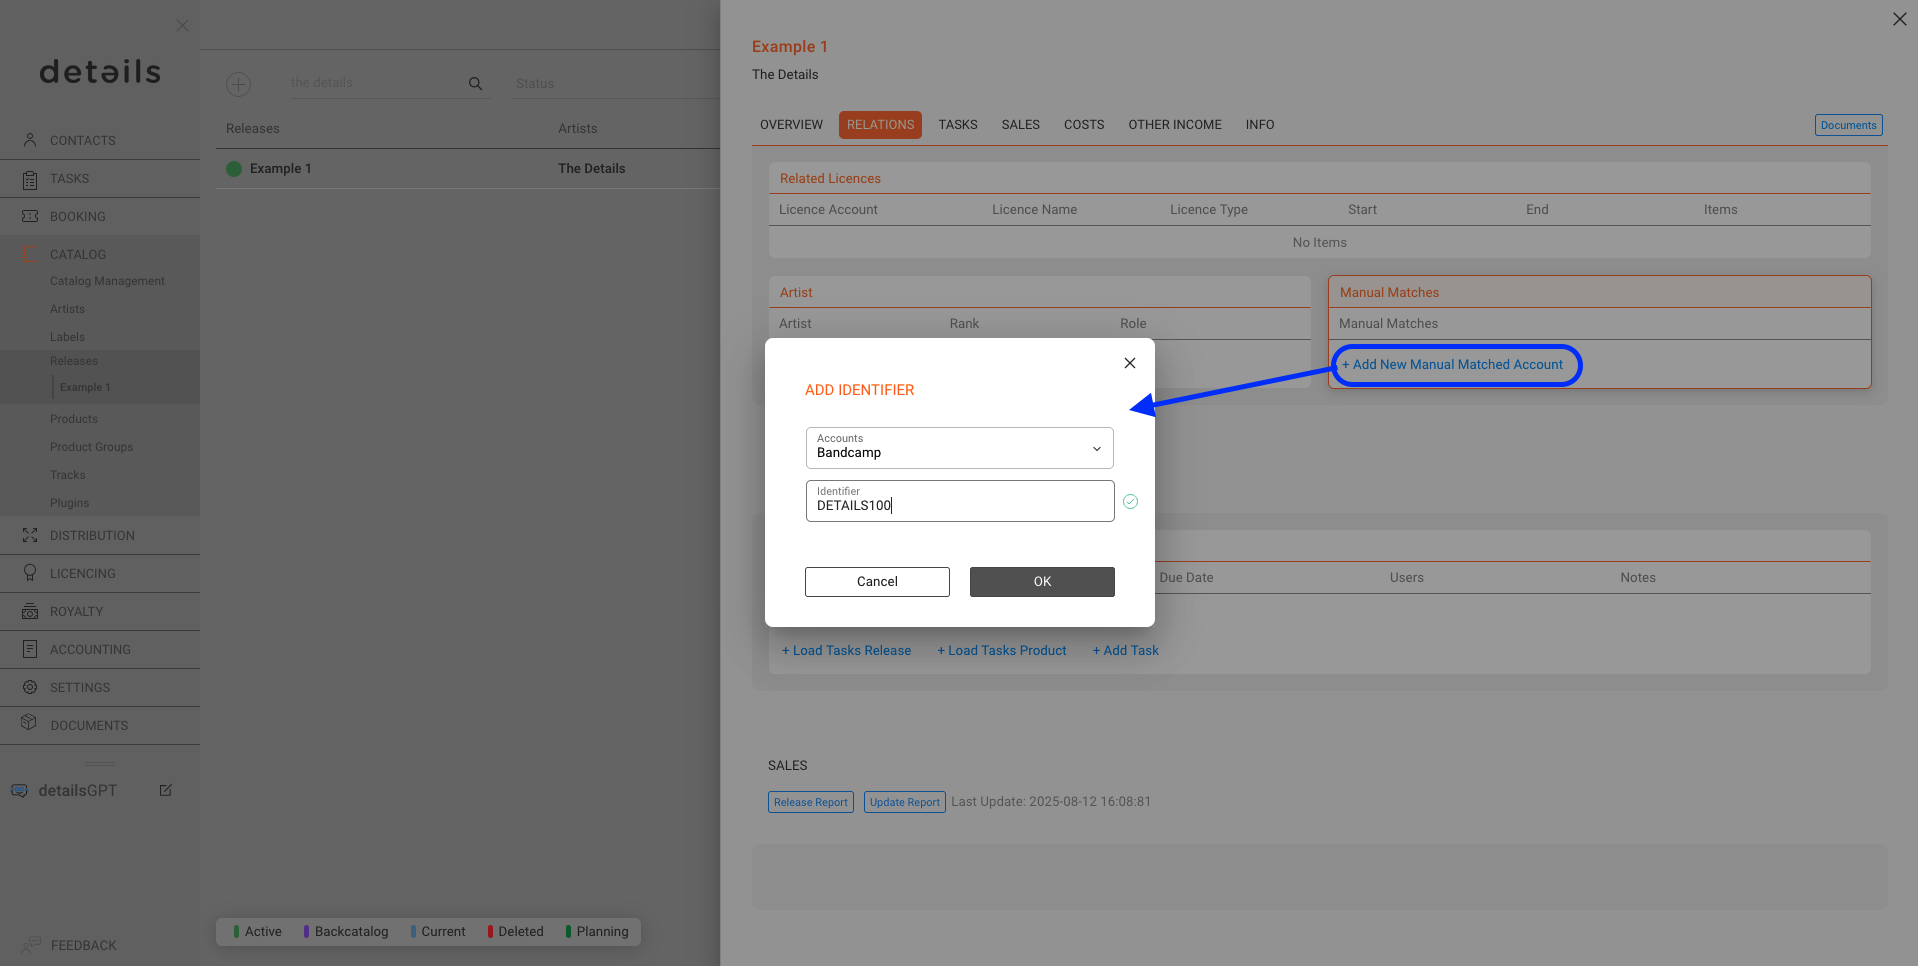Start new detailsGPT chat via edit icon
Image resolution: width=1918 pixels, height=966 pixels.
[x=166, y=790]
